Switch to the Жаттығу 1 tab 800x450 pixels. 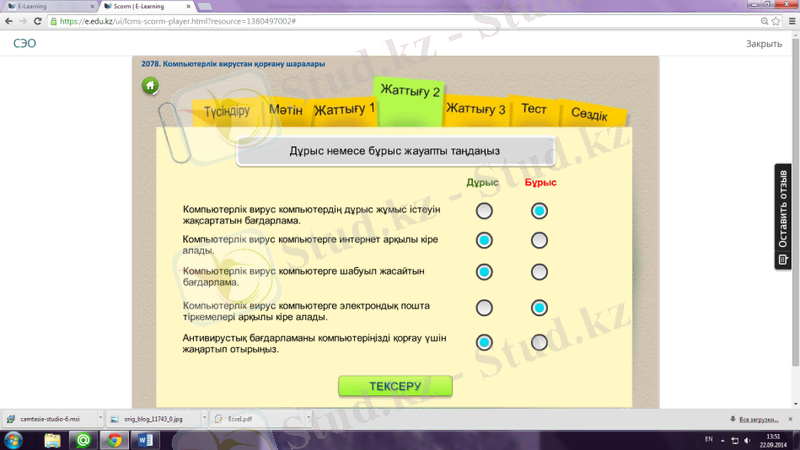(344, 108)
